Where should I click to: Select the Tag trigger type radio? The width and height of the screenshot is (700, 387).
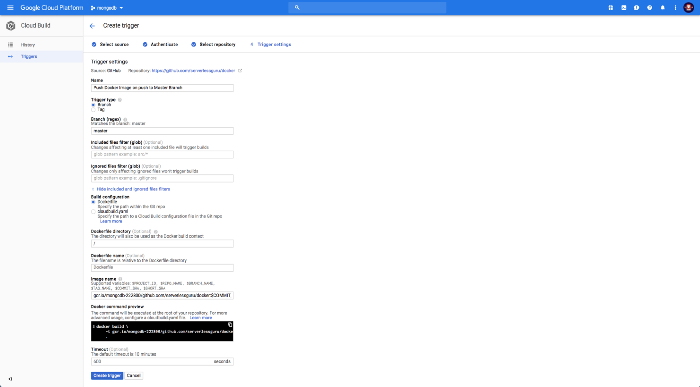point(93,109)
